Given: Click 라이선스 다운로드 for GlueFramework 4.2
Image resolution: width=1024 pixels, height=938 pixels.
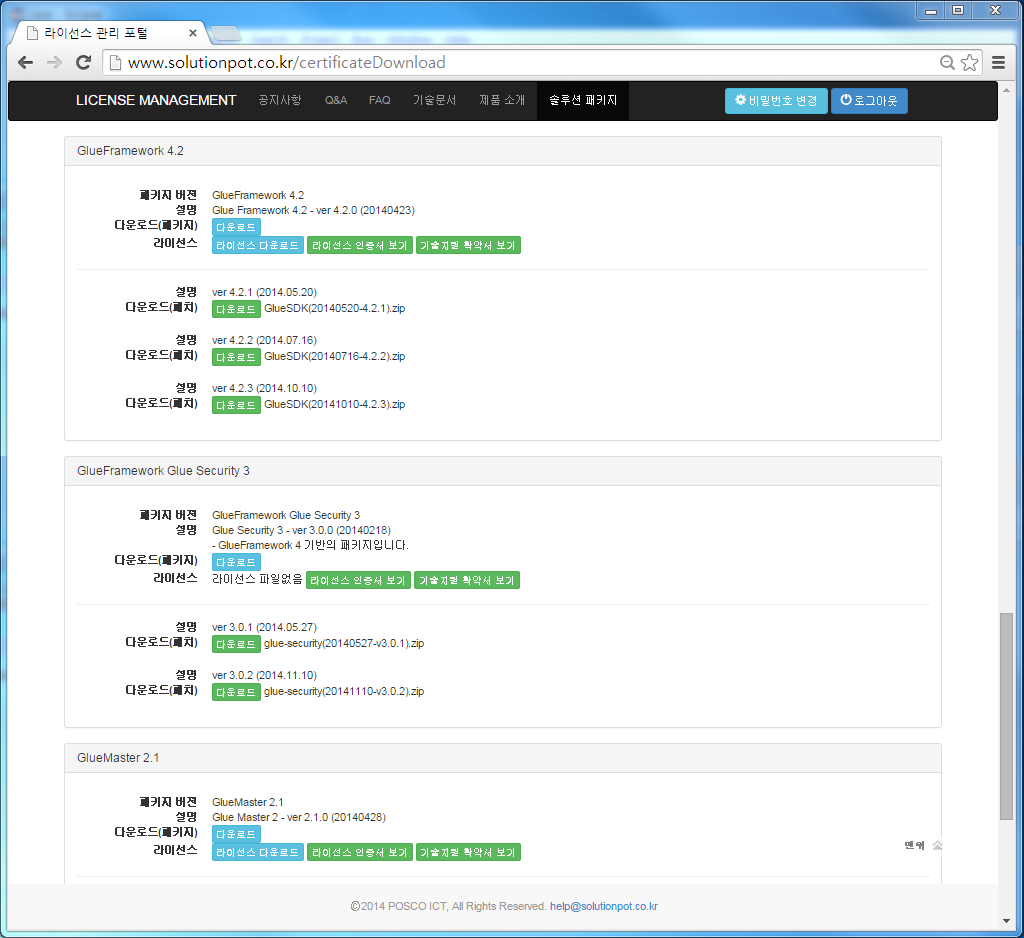Looking at the screenshot, I should (257, 246).
